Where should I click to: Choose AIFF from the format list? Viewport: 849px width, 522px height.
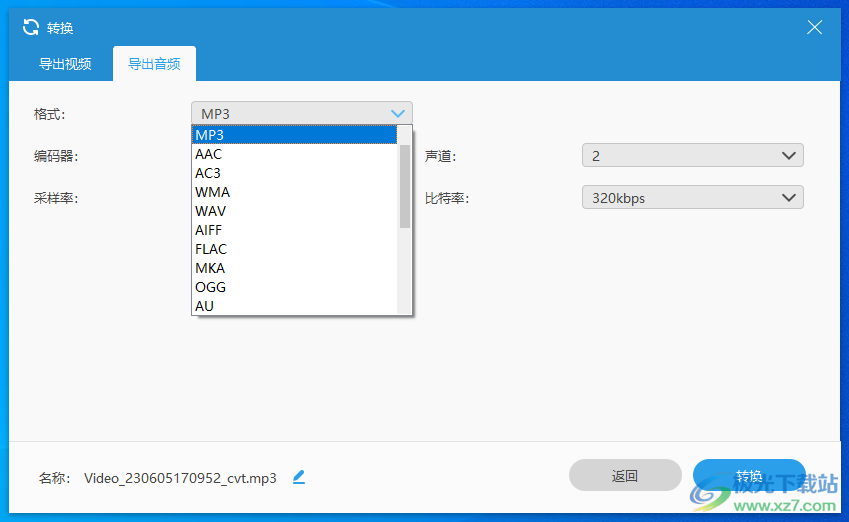295,230
